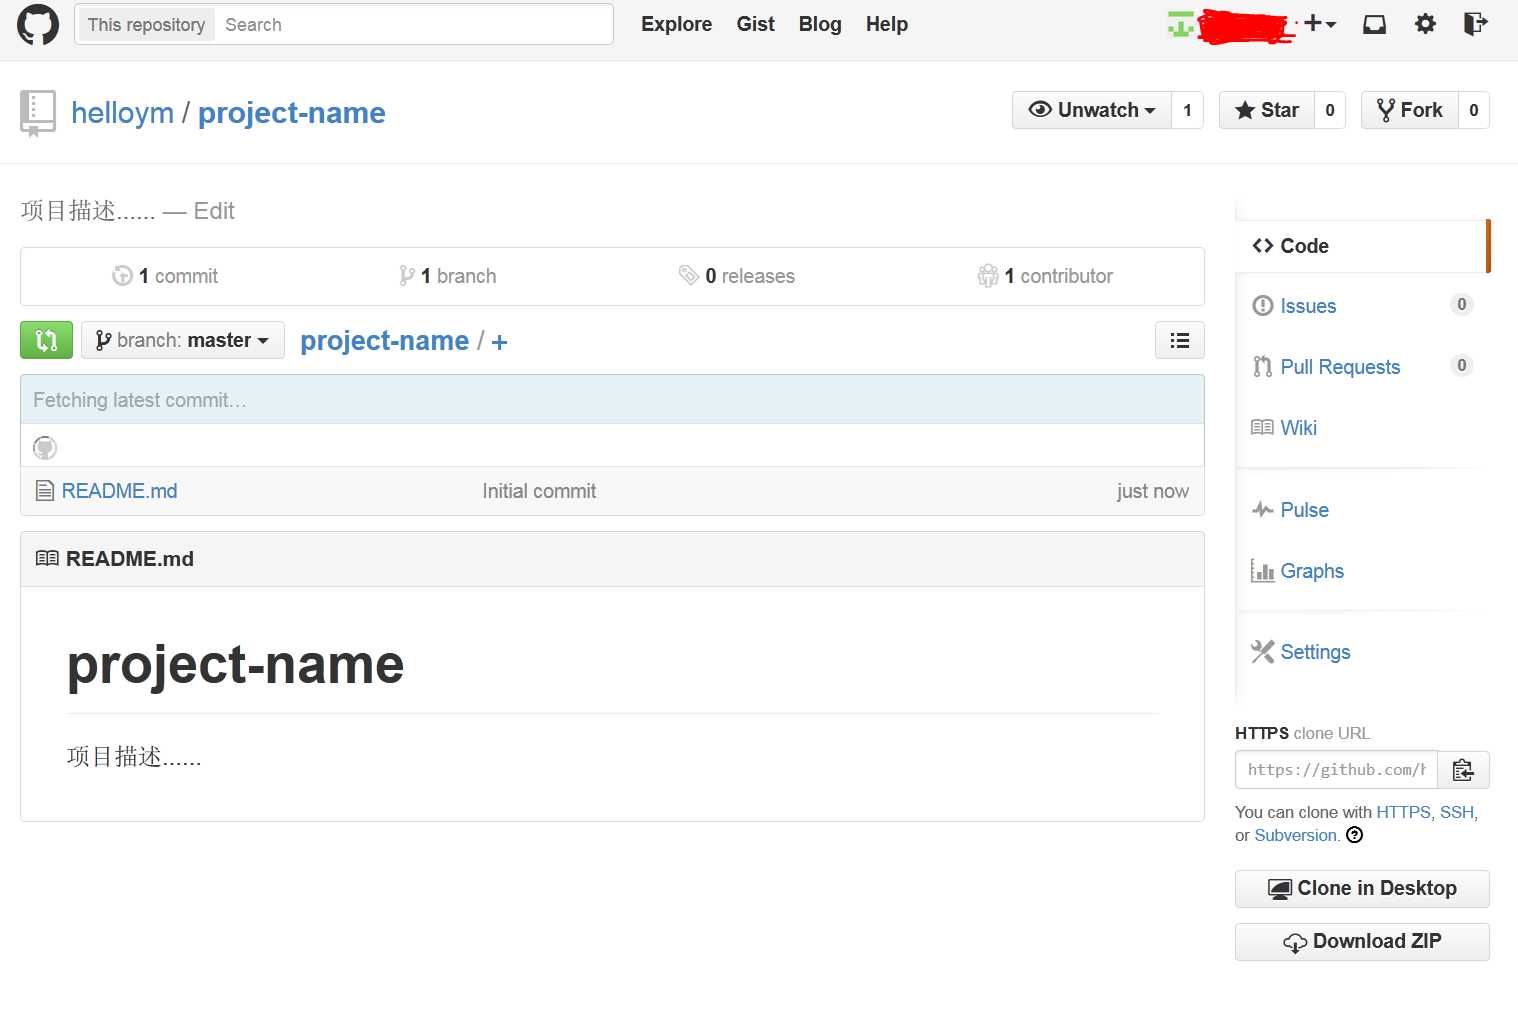Star the project-name repository
1518x1011 pixels.
(x=1267, y=110)
